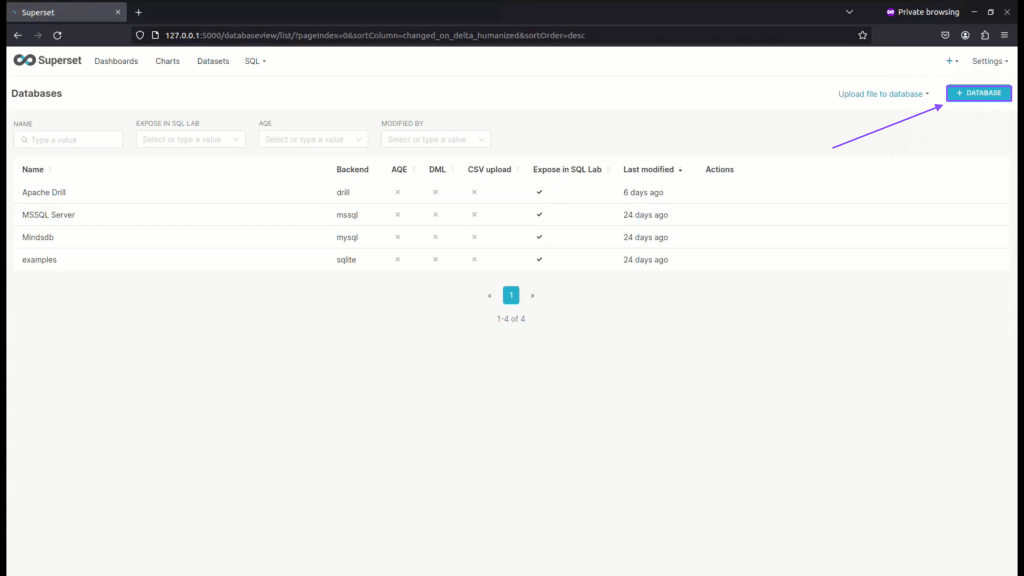Screen dimensions: 1024x576
Task: Open new browser tab with plus icon
Action: tap(138, 12)
